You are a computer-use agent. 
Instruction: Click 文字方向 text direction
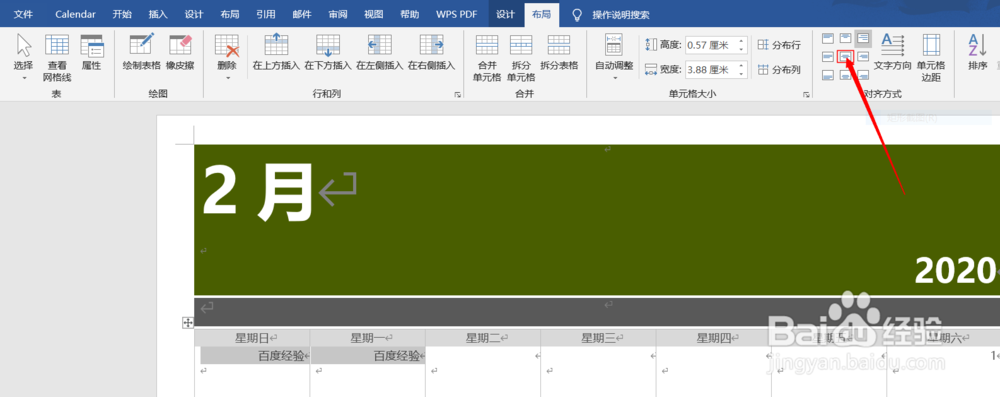click(892, 52)
